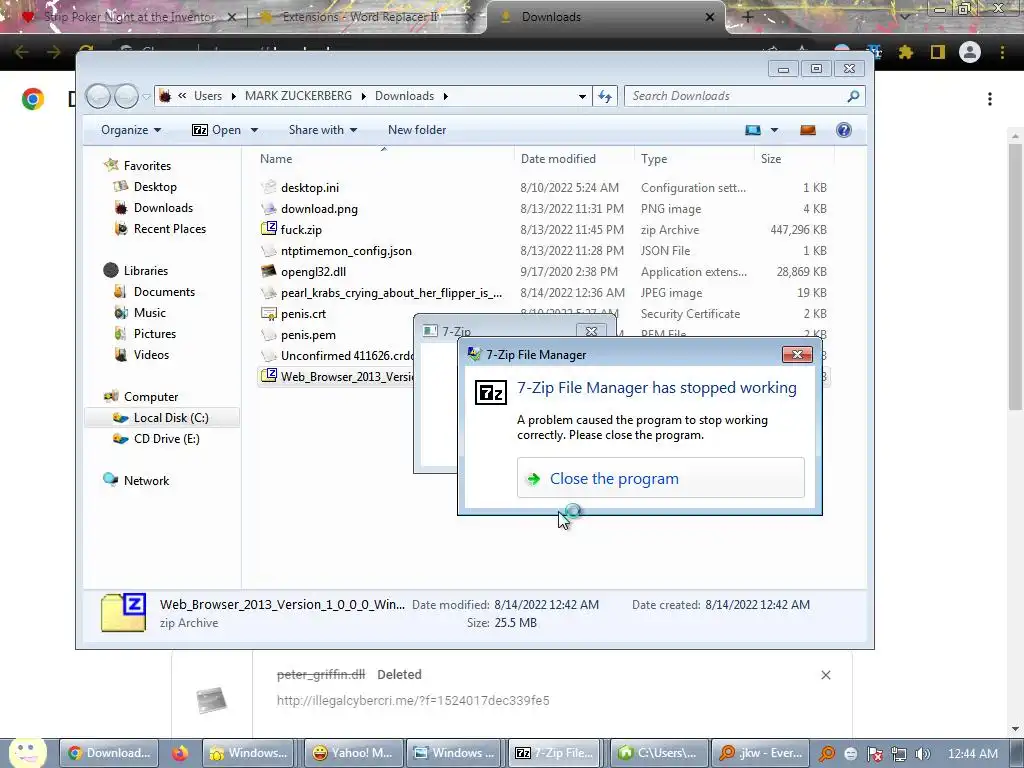This screenshot has height=768, width=1024.
Task: Click the Open button with 7z icon
Action: (216, 130)
